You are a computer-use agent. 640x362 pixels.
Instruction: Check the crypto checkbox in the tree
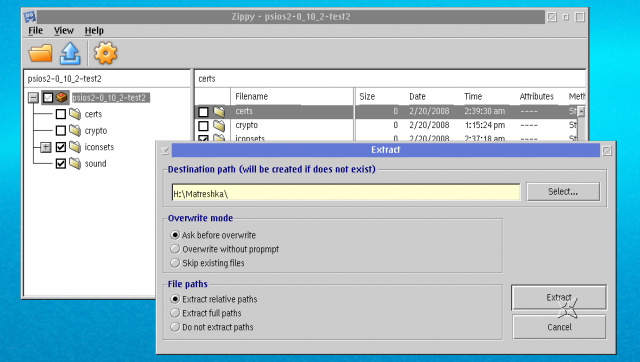[x=60, y=131]
